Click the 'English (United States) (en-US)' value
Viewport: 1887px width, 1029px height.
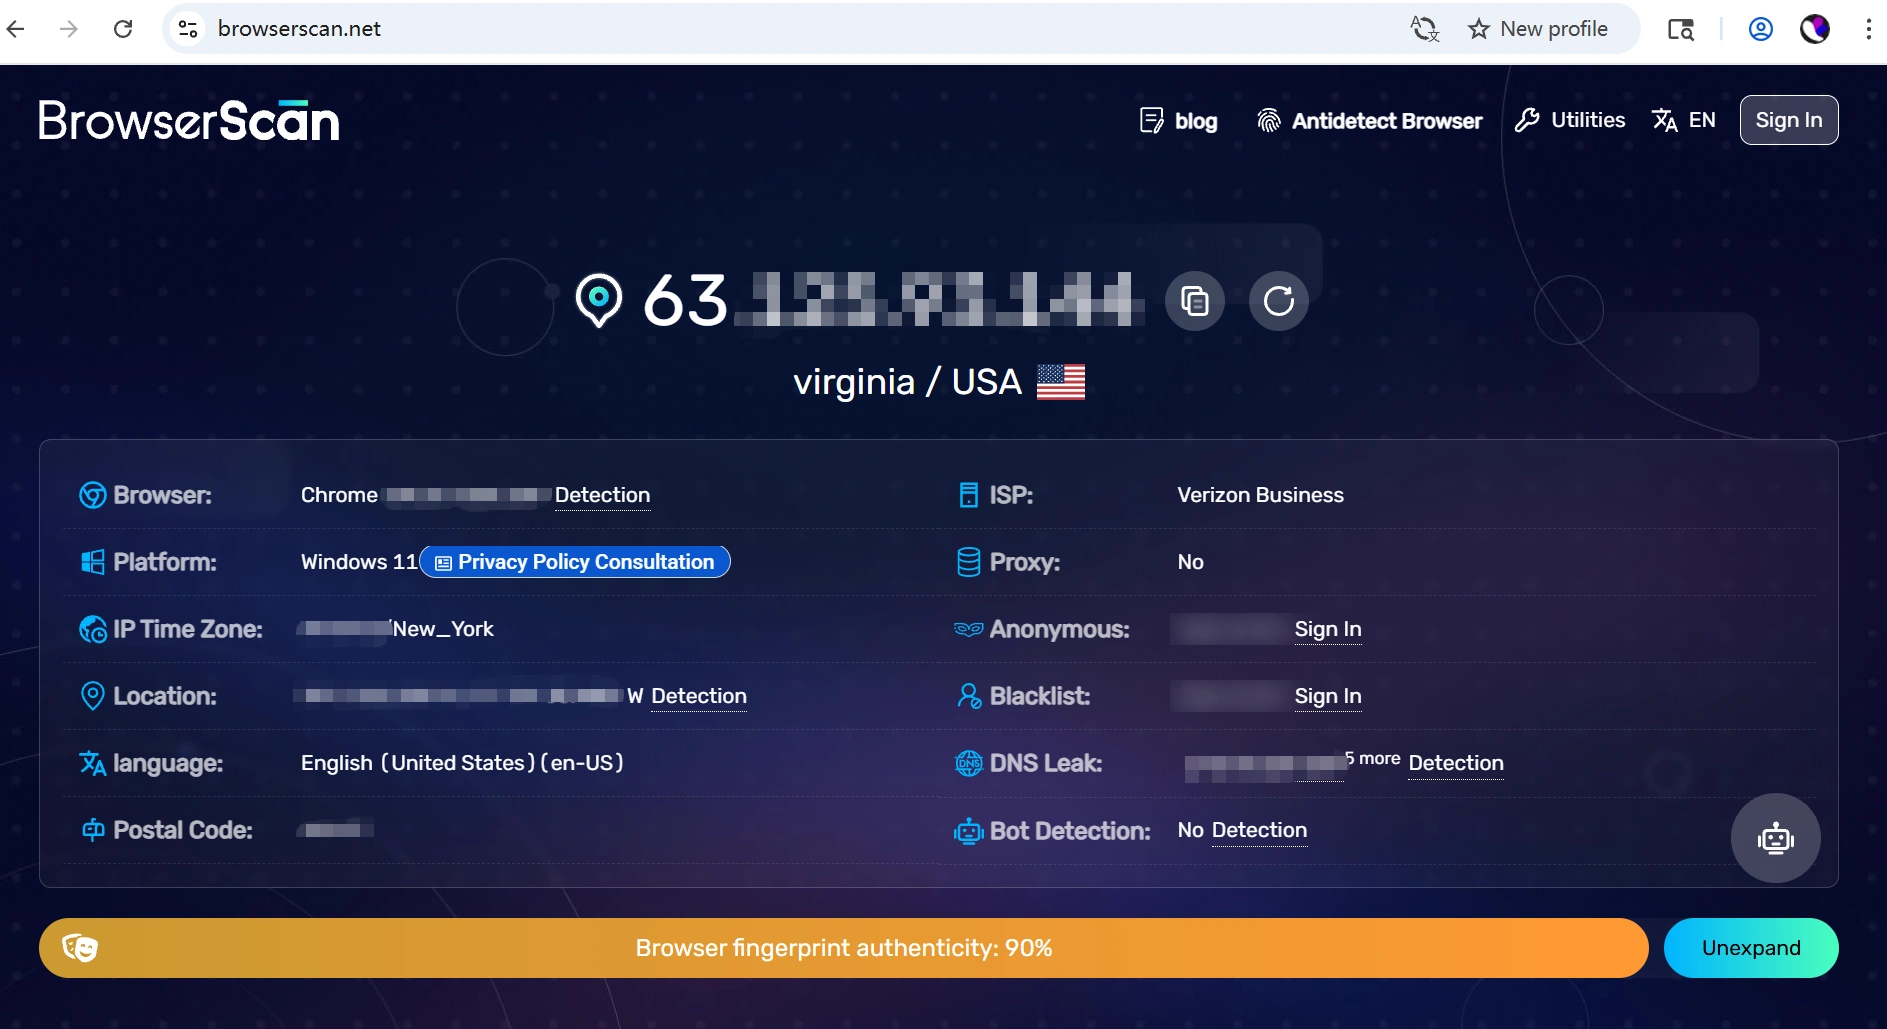click(462, 763)
